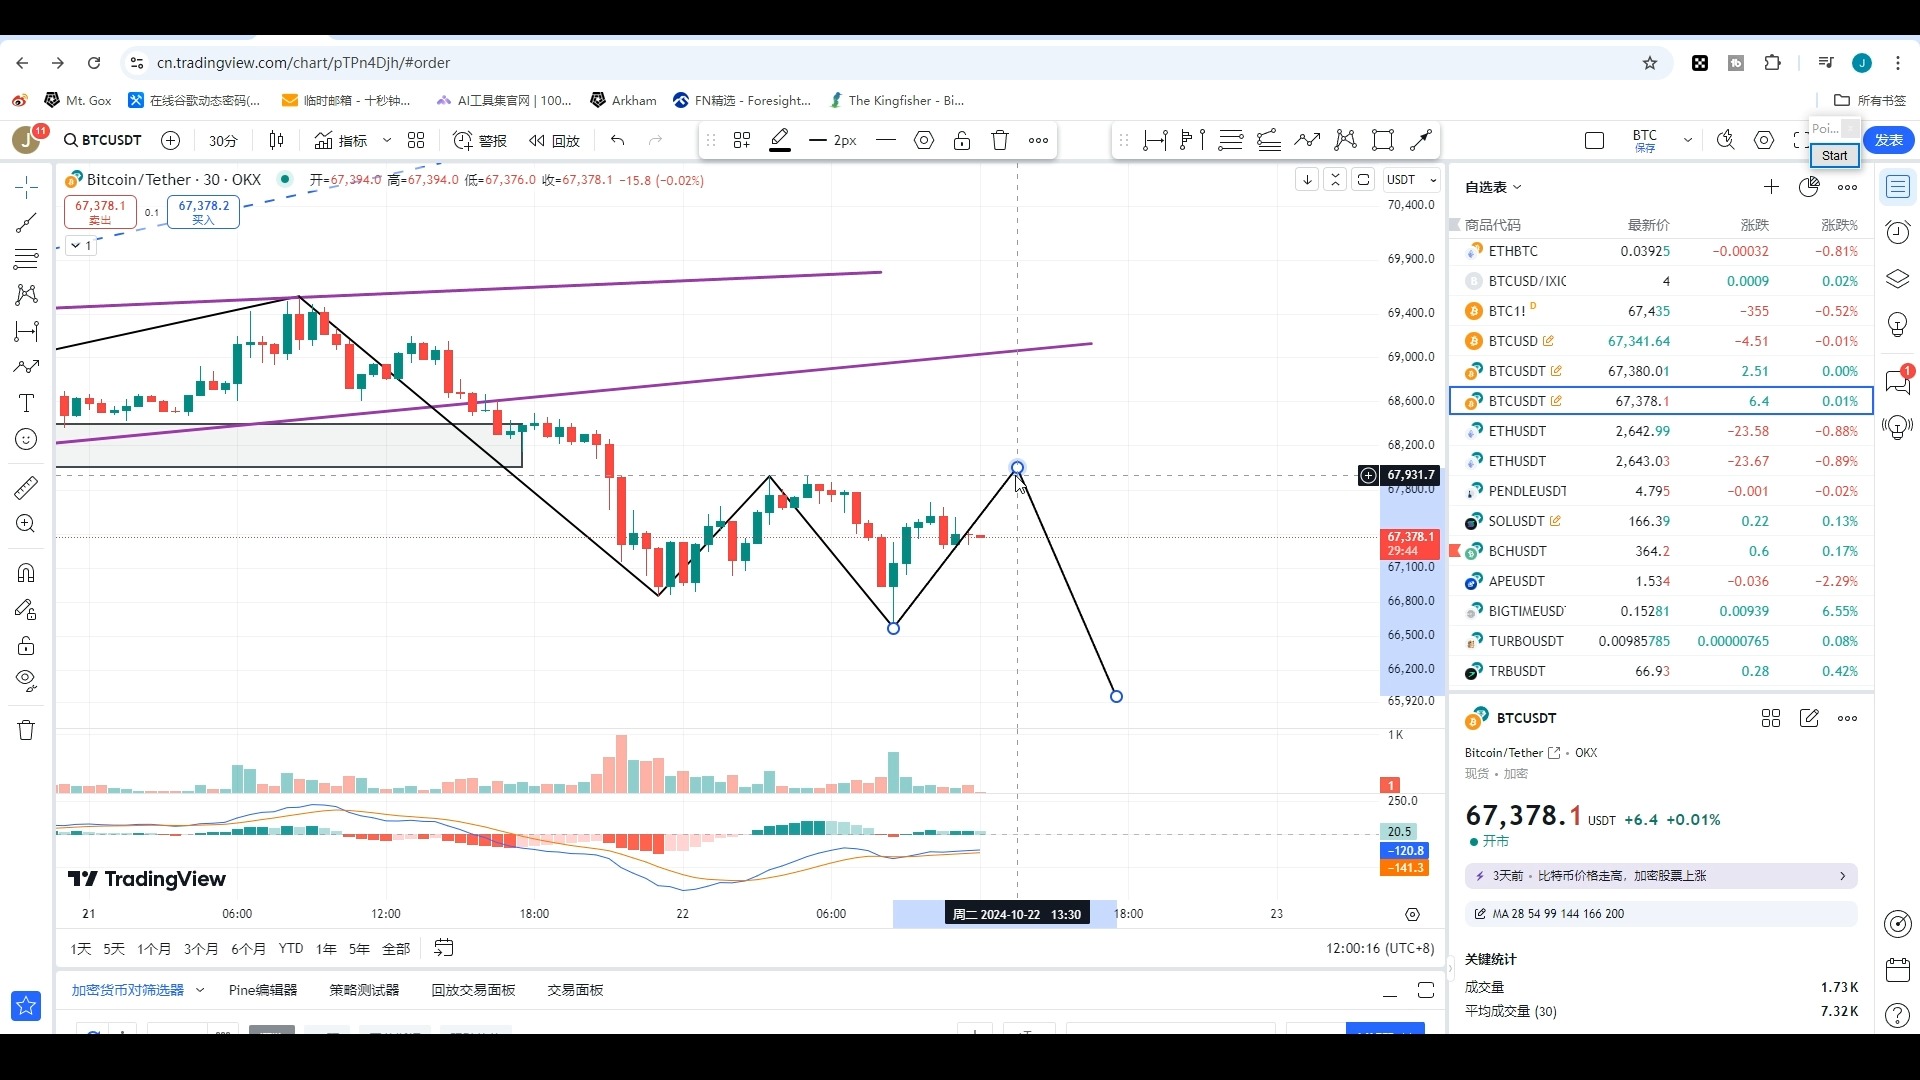
Task: Open the 30分 interval selector
Action: (223, 140)
